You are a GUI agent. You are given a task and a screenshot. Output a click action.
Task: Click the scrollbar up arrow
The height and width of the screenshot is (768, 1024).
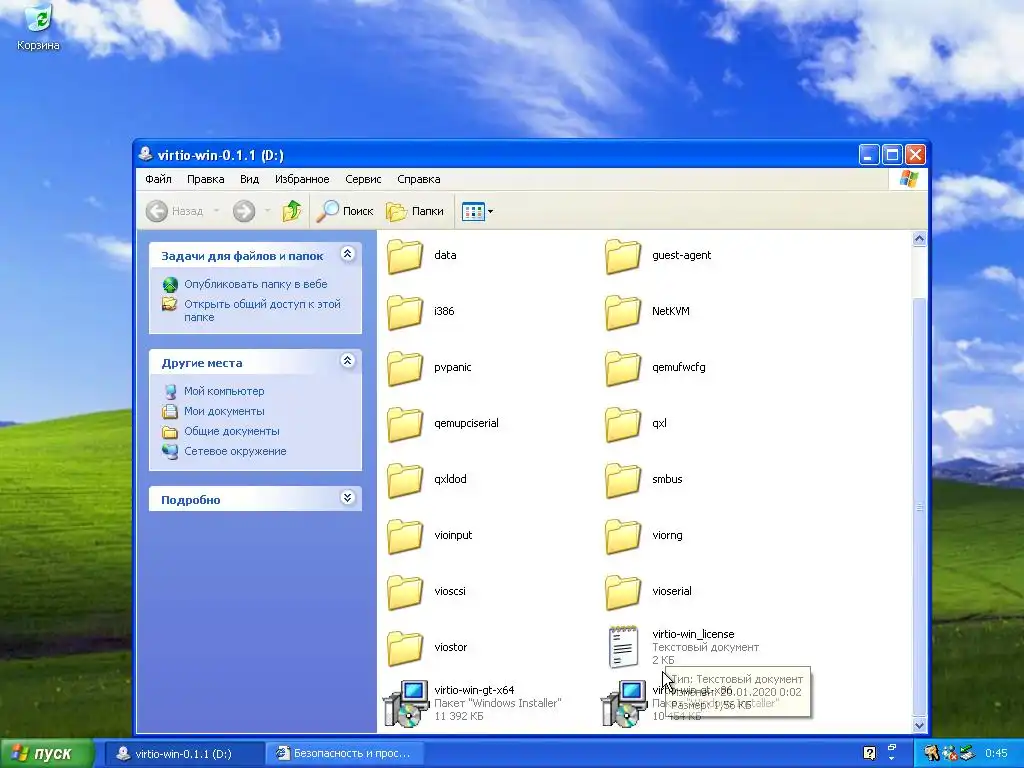(919, 239)
